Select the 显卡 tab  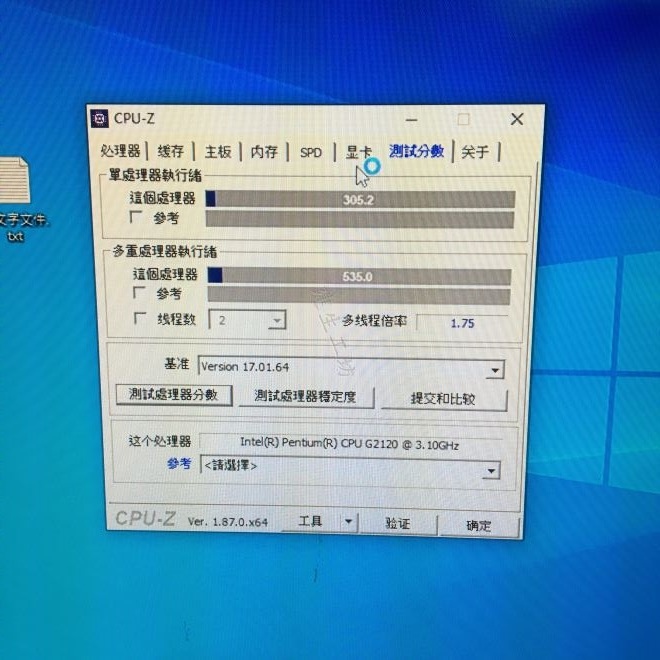pos(359,152)
